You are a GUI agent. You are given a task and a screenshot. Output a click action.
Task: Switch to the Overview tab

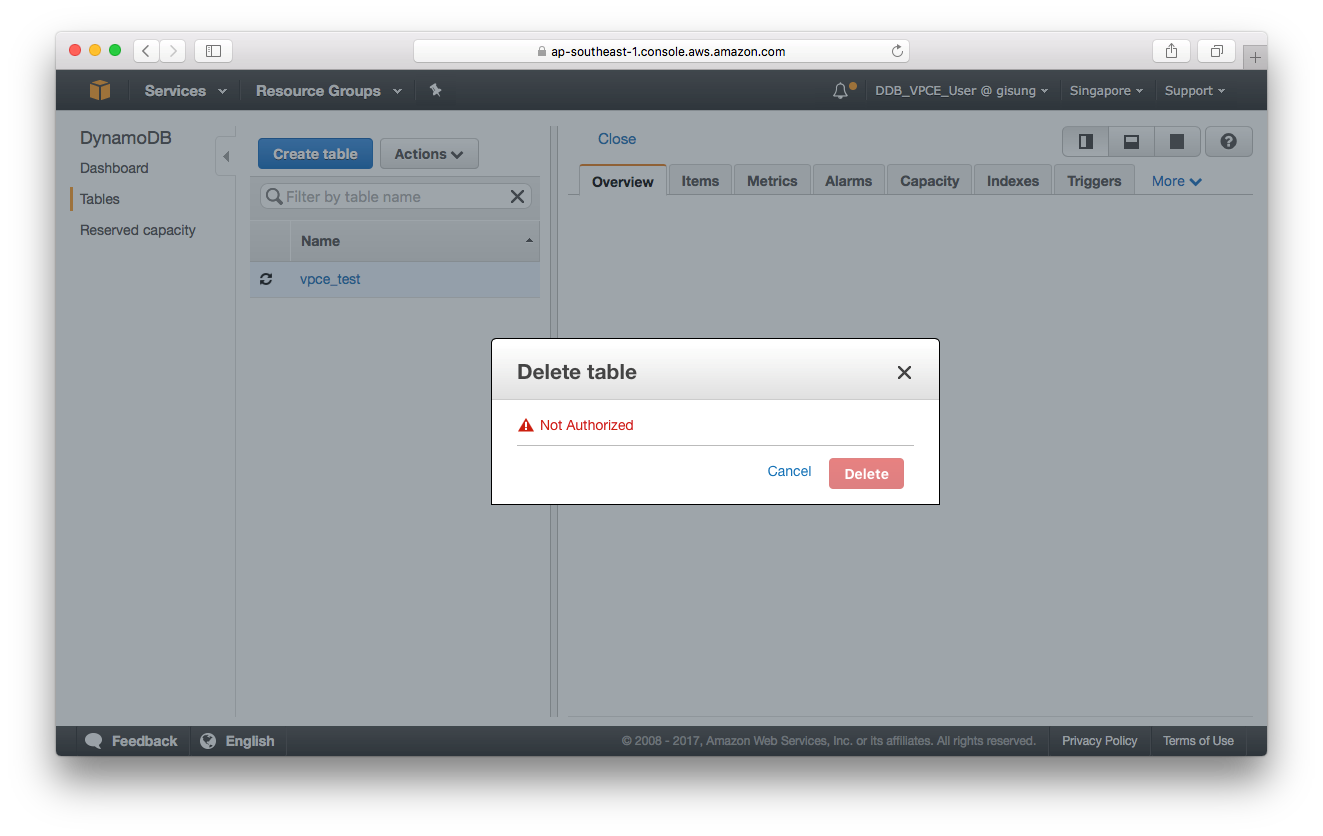coord(623,181)
